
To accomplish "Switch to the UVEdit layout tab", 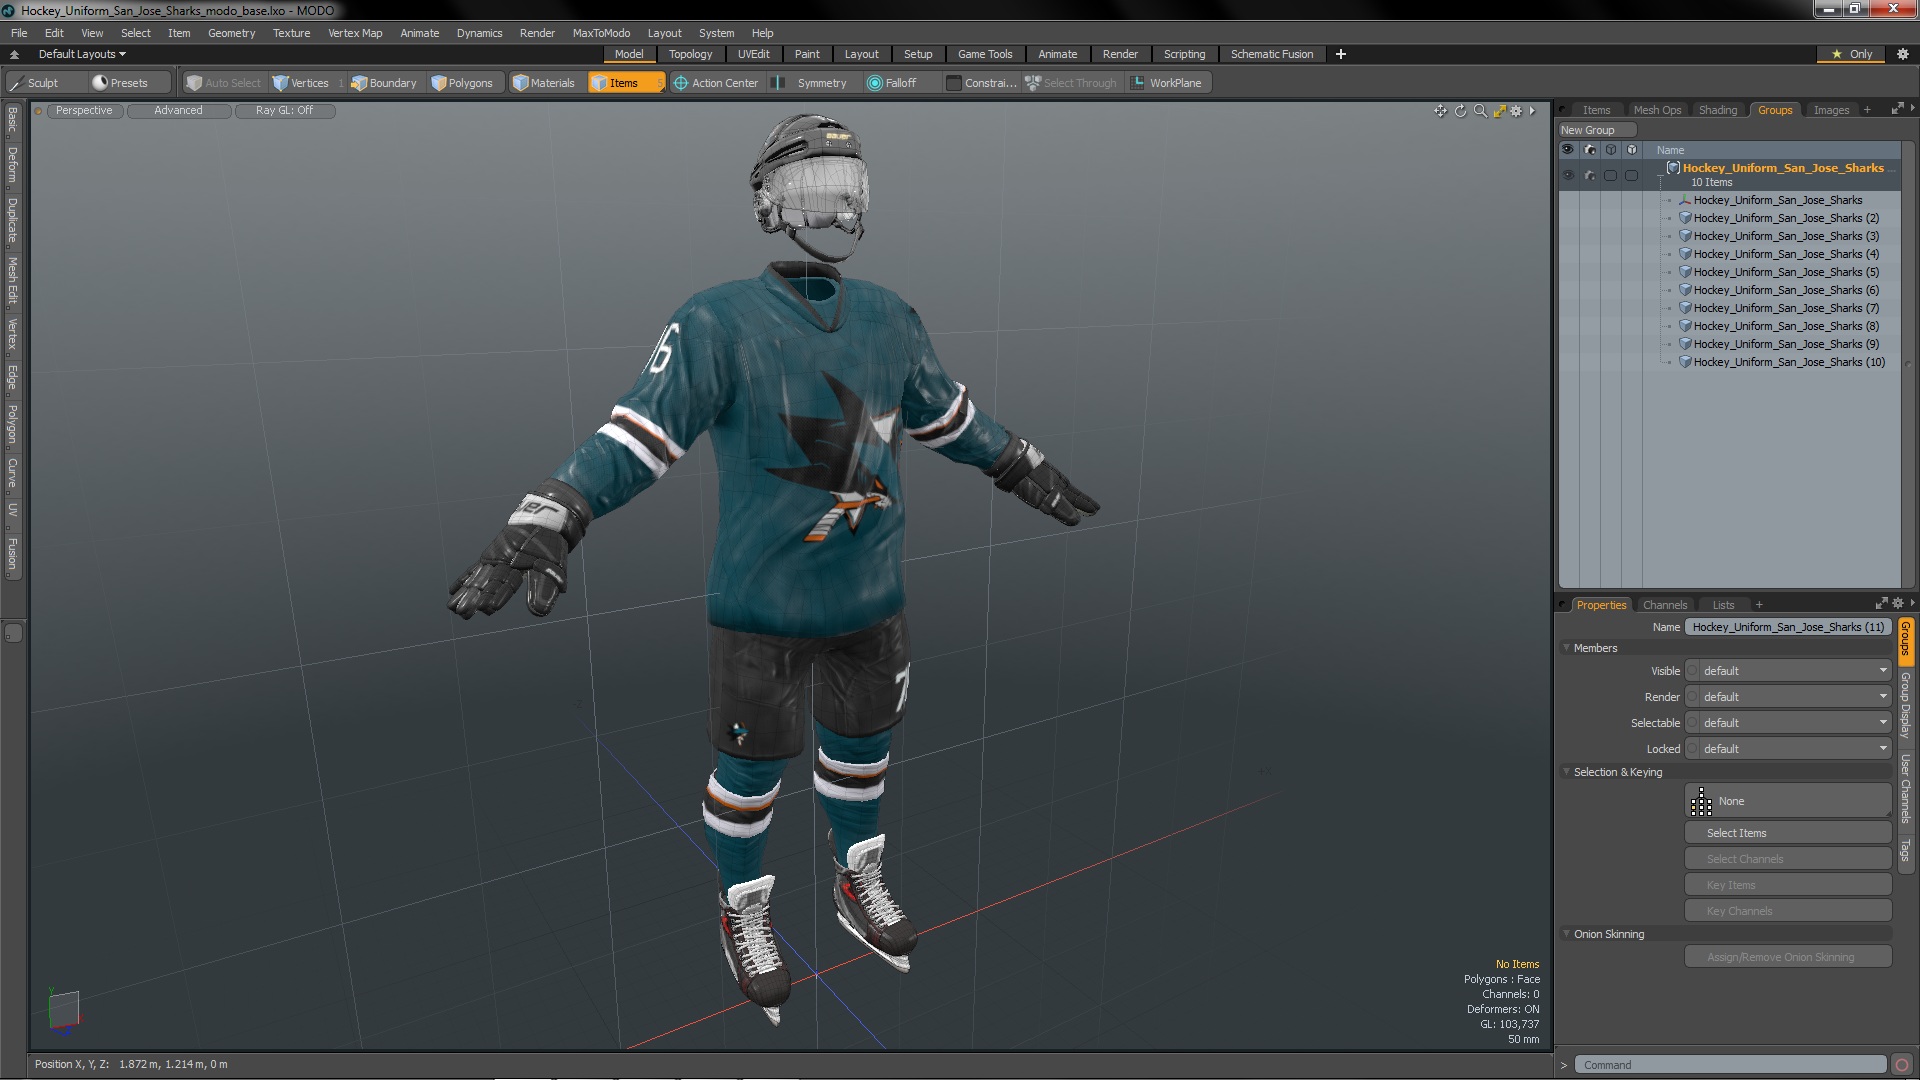I will click(753, 54).
